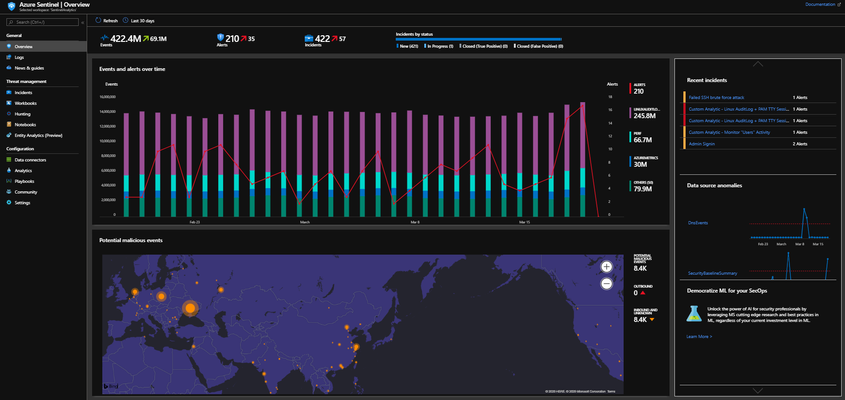
Task: Click the News & guides cloud icon
Action: click(x=9, y=68)
